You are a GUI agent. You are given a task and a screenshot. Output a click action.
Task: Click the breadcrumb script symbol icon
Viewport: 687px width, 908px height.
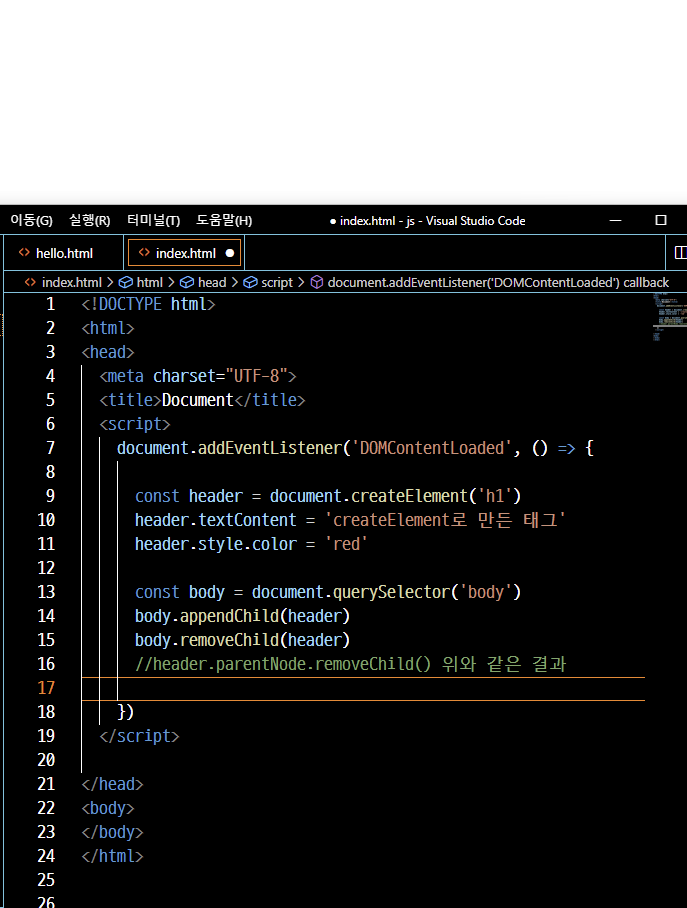(250, 283)
